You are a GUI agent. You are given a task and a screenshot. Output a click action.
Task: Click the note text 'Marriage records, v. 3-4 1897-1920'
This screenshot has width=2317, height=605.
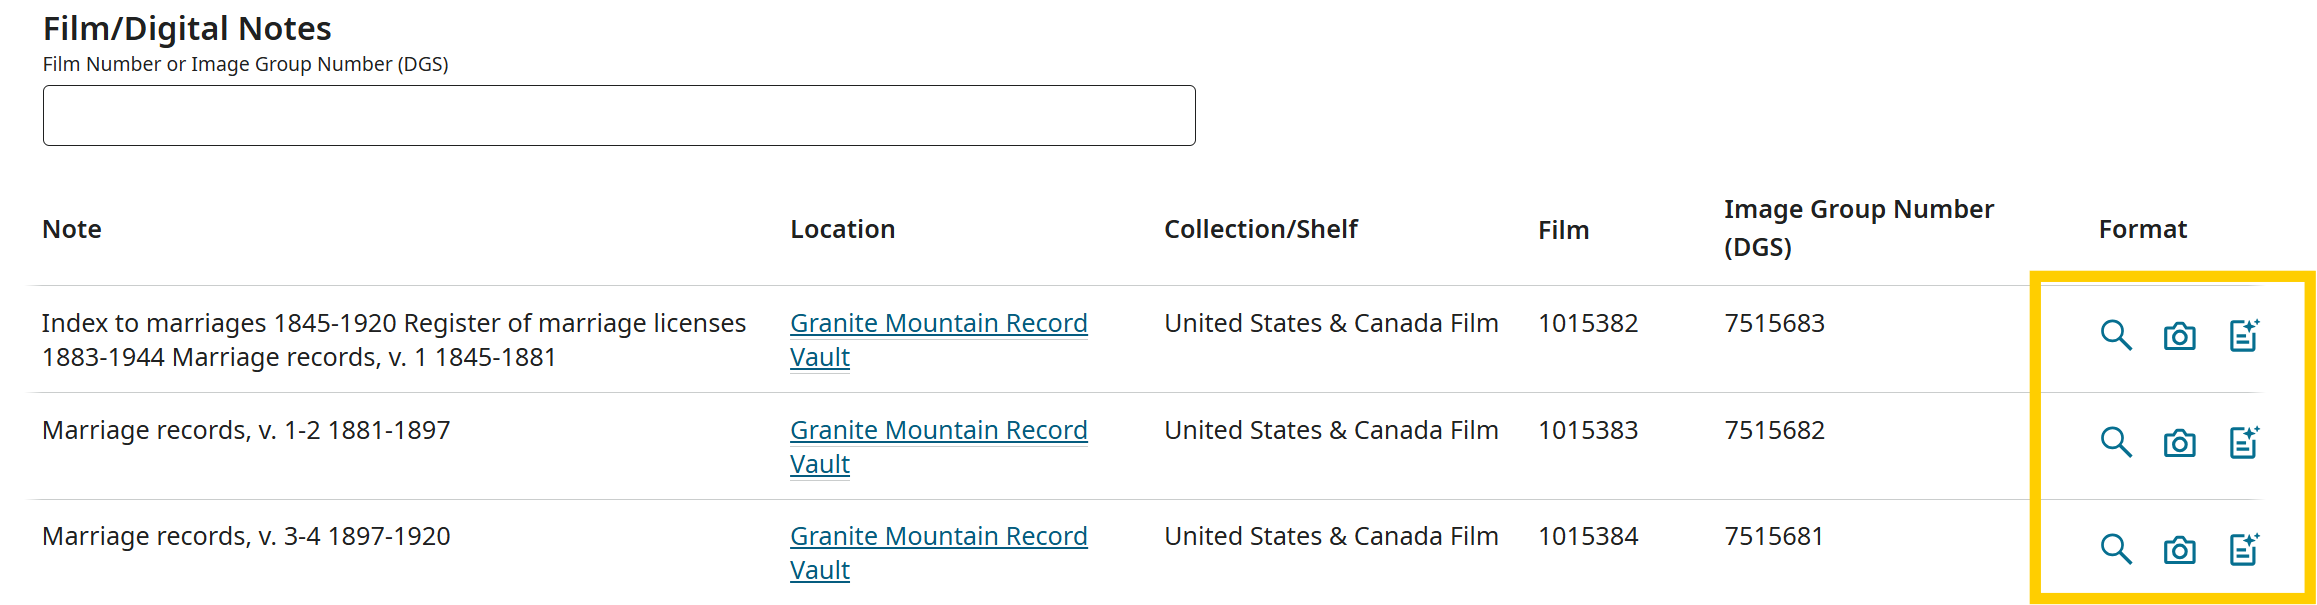(246, 537)
